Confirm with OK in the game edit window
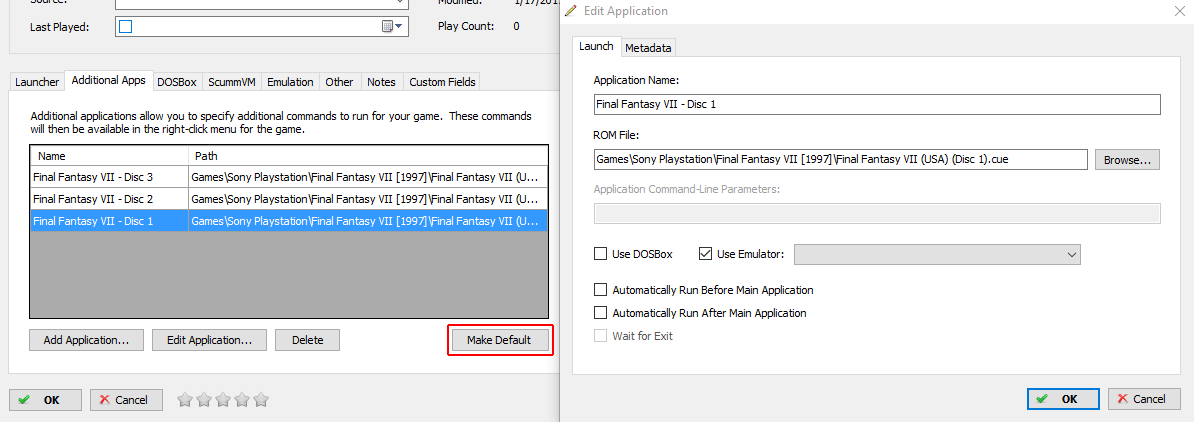Viewport: 1194px width, 422px height. pyautogui.click(x=45, y=399)
